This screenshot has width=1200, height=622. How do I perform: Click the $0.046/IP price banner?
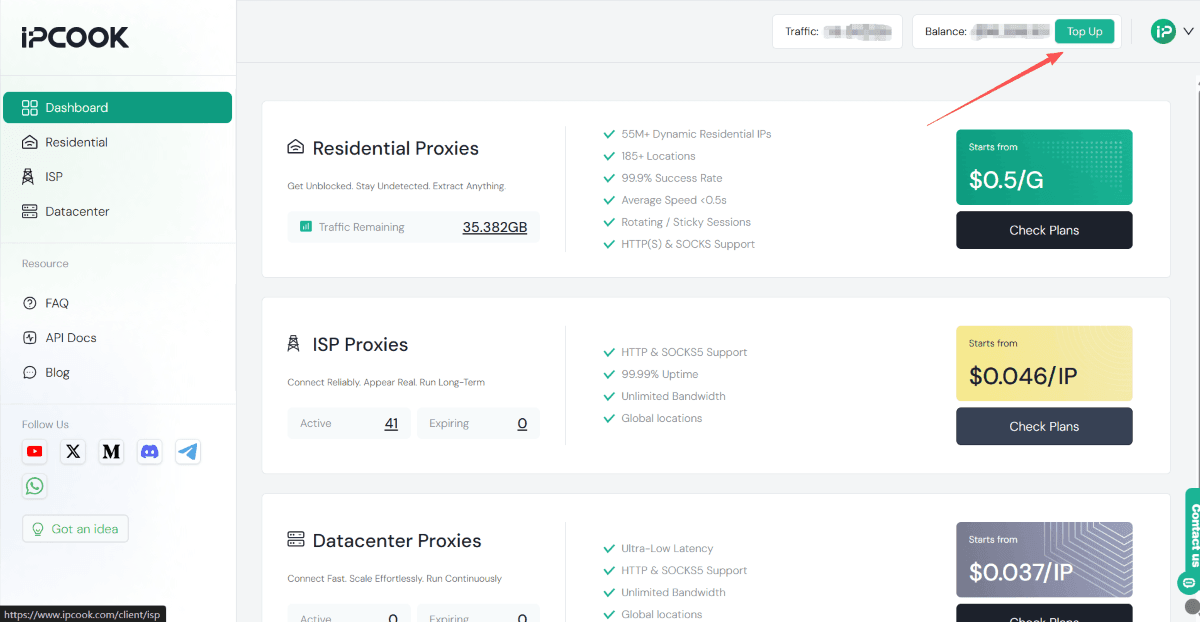coord(1044,364)
